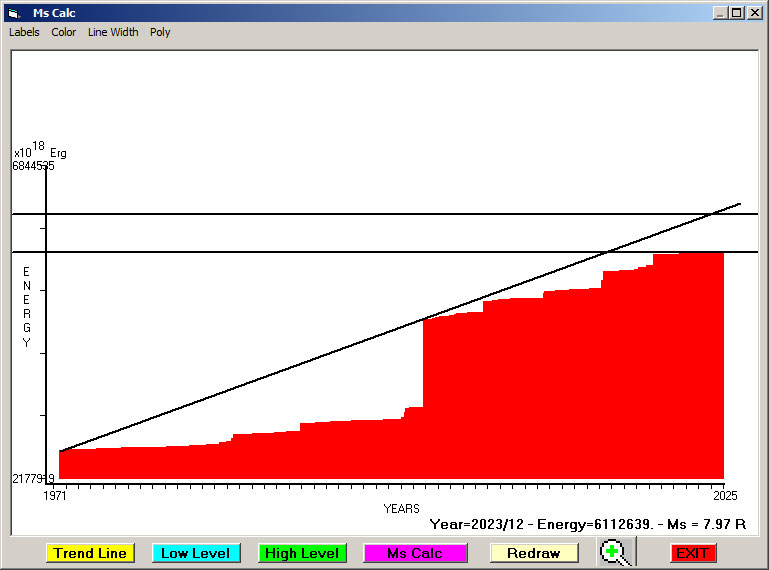Click the red EXIT button
769x570 pixels.
pyautogui.click(x=692, y=553)
